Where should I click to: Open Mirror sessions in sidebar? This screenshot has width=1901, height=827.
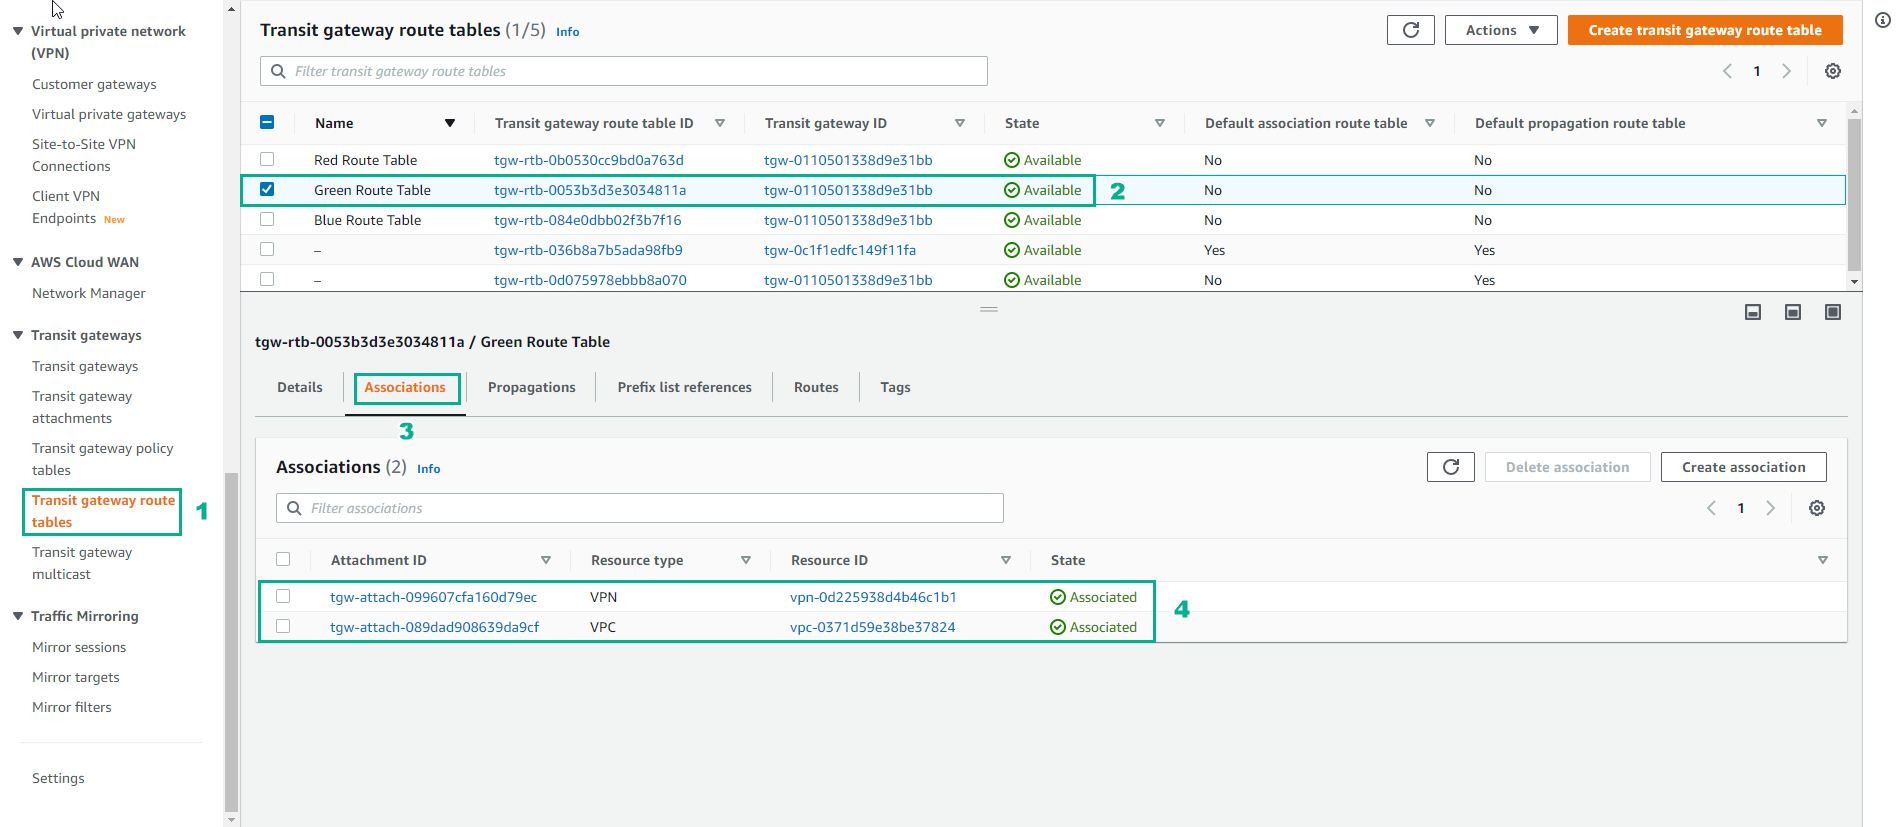79,647
